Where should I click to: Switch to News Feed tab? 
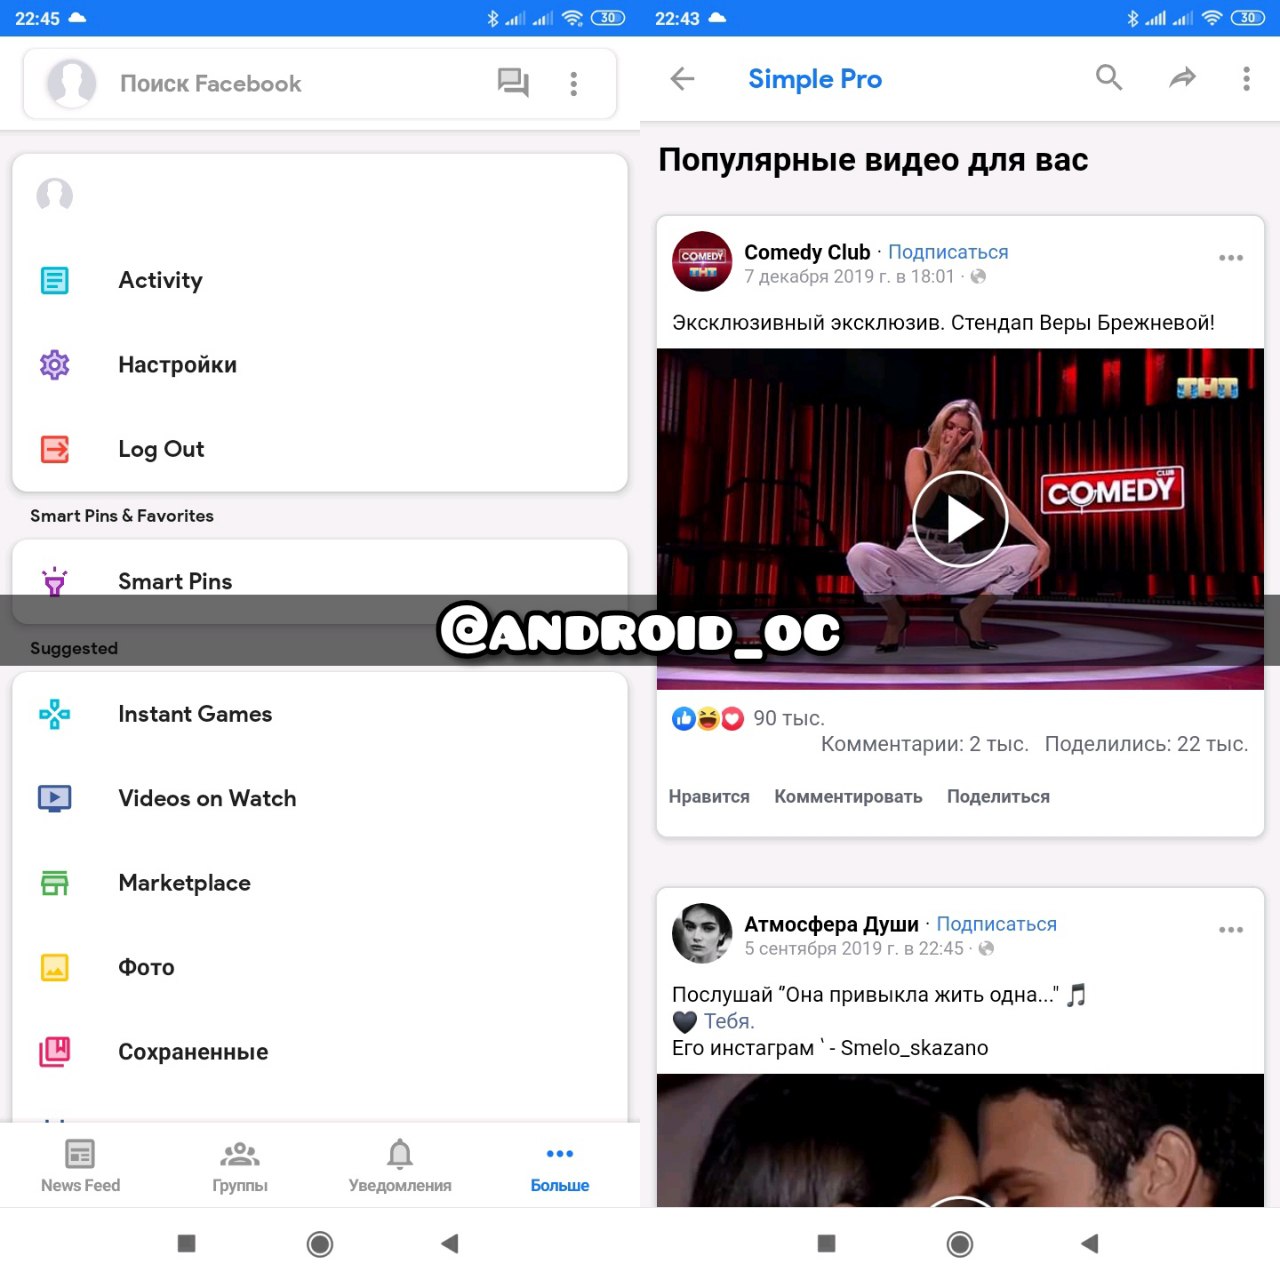[x=80, y=1166]
